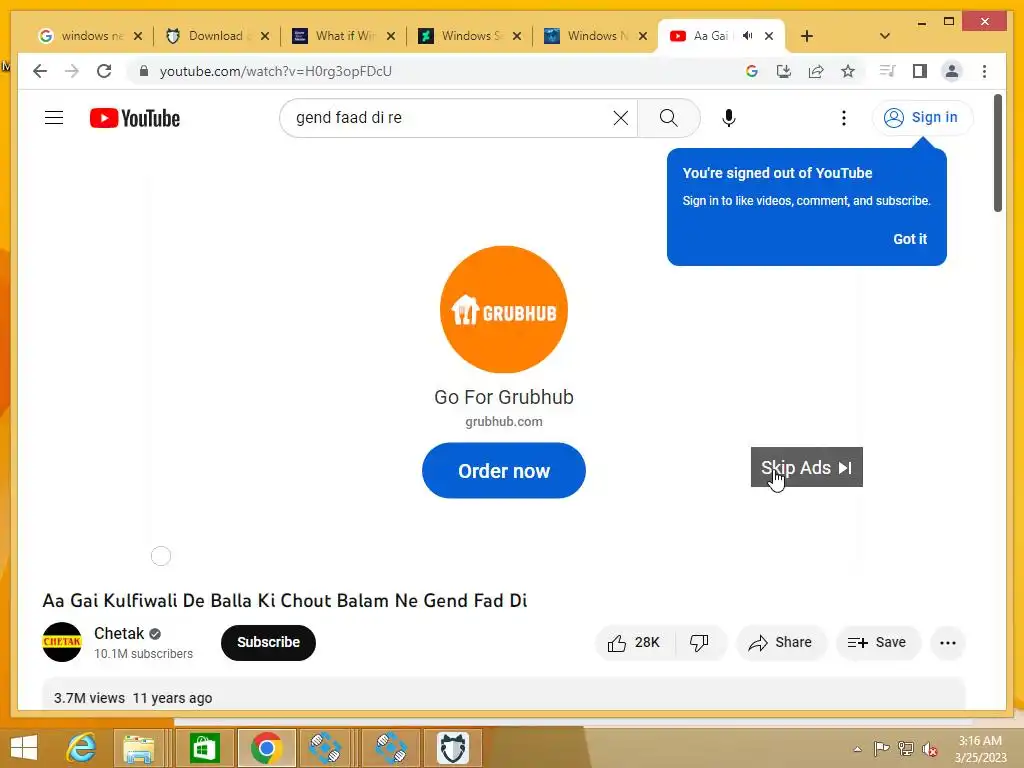Open Windows Start button
The image size is (1024, 768).
[x=24, y=748]
